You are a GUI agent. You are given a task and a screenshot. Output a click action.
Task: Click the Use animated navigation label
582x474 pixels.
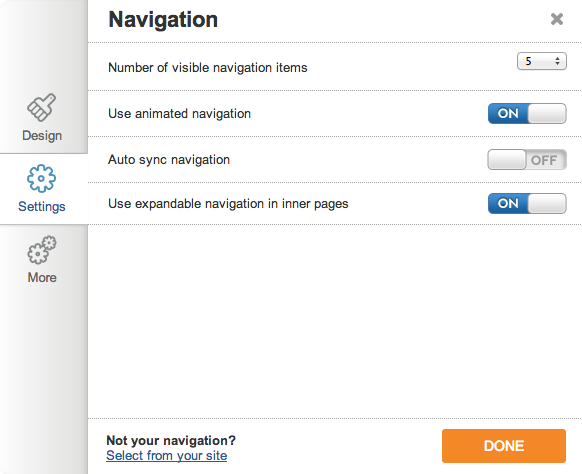point(180,114)
